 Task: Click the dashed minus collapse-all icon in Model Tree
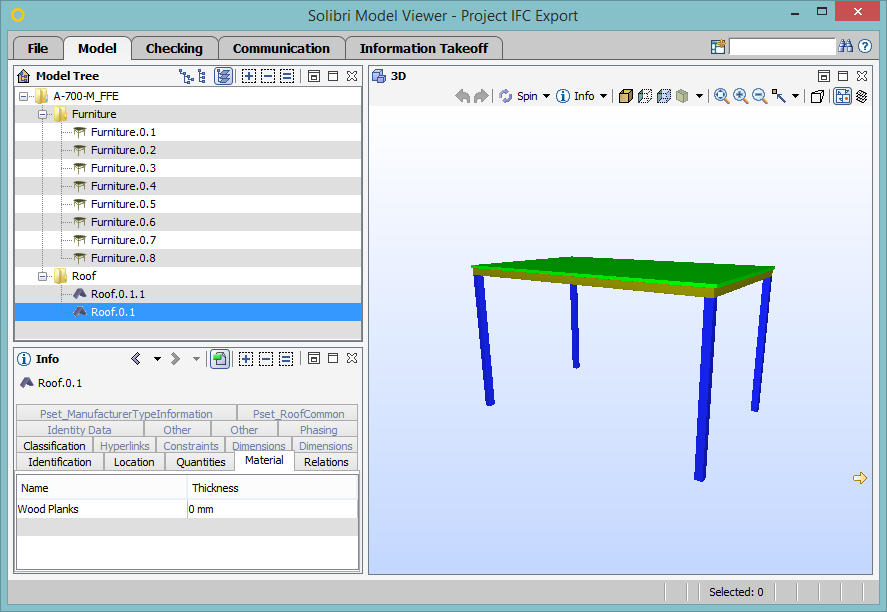tap(268, 75)
